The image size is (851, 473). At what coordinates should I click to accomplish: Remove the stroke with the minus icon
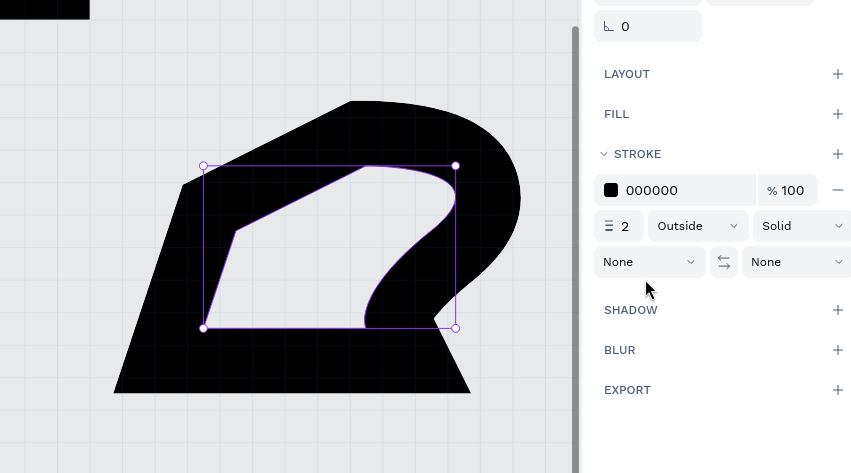pyautogui.click(x=837, y=190)
